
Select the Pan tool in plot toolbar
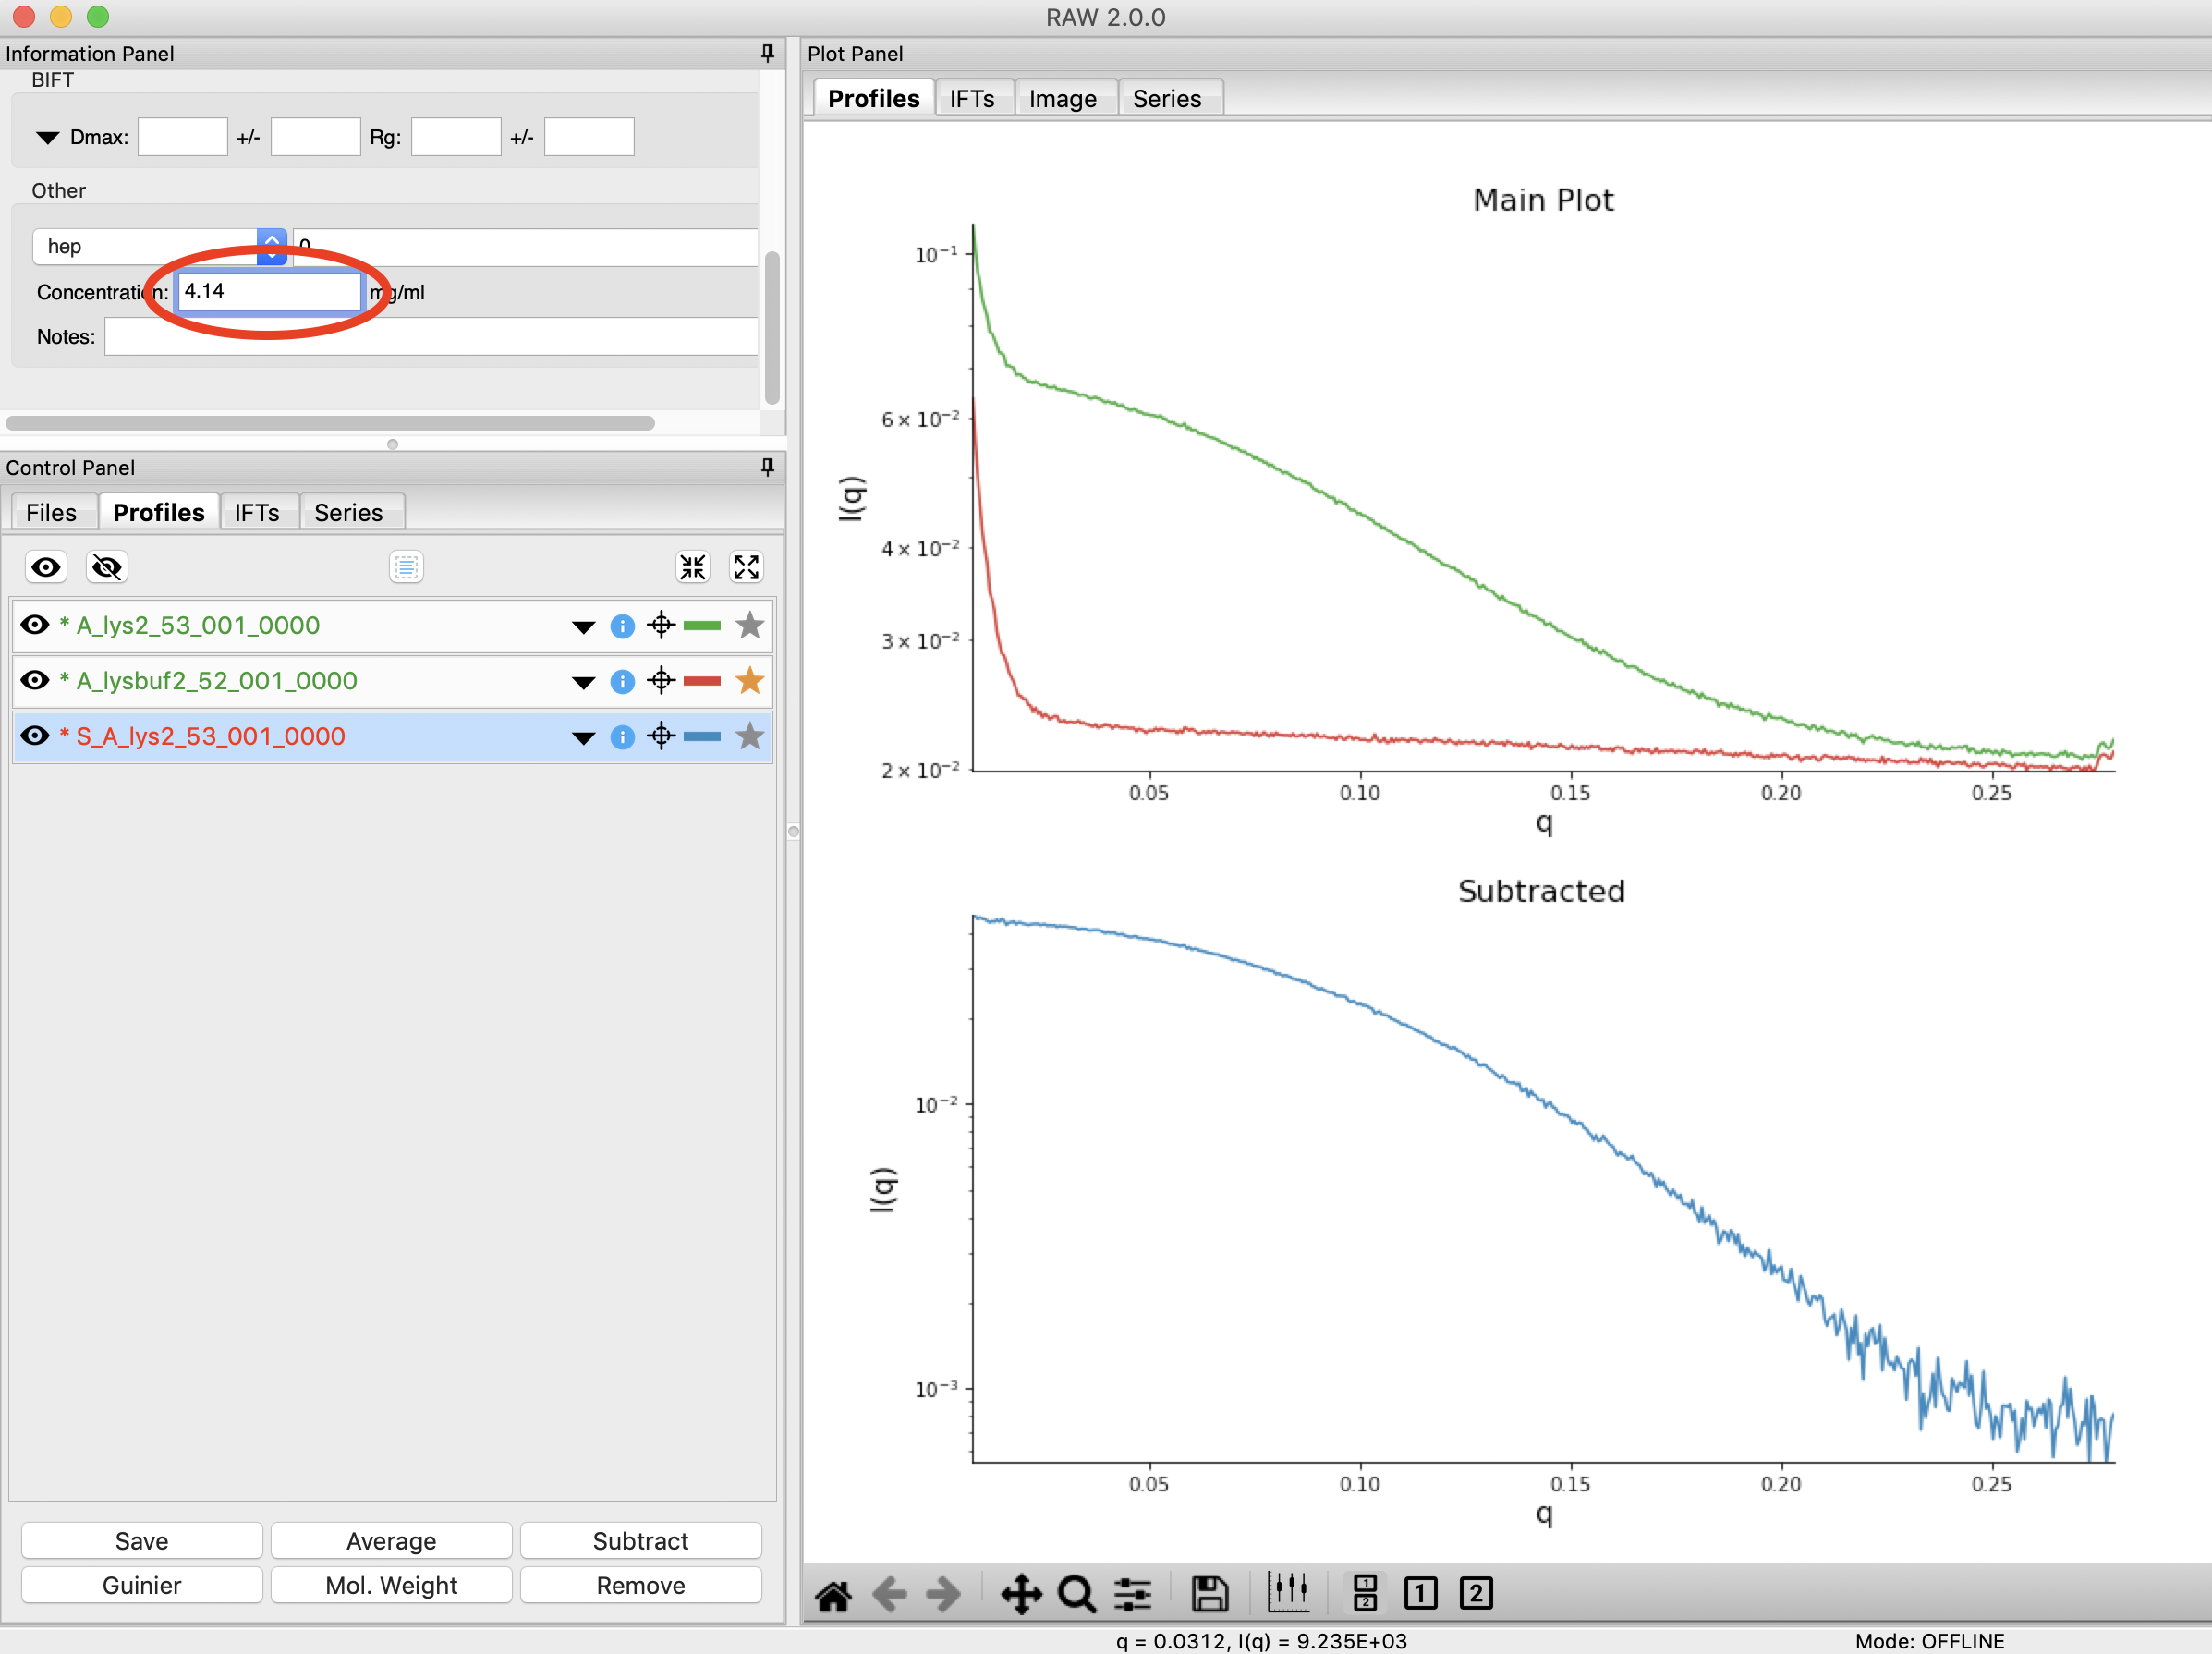(x=1021, y=1594)
